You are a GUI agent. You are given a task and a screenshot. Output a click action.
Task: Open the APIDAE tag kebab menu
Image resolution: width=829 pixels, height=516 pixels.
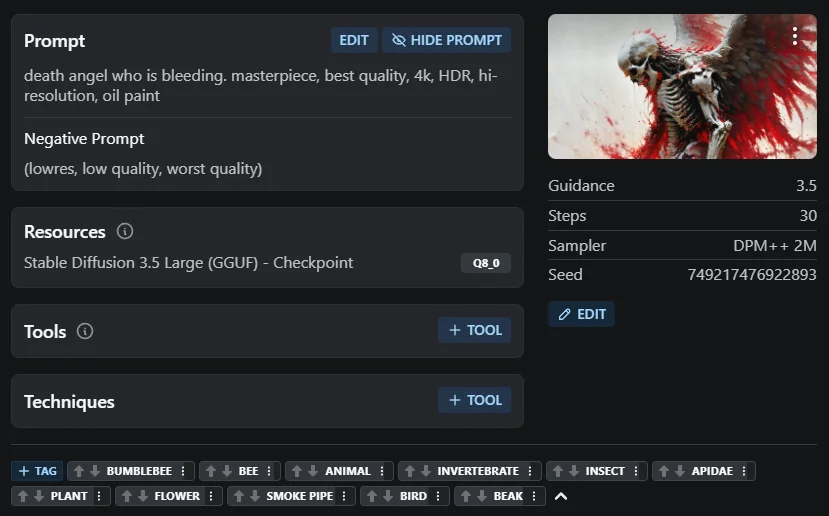(744, 471)
